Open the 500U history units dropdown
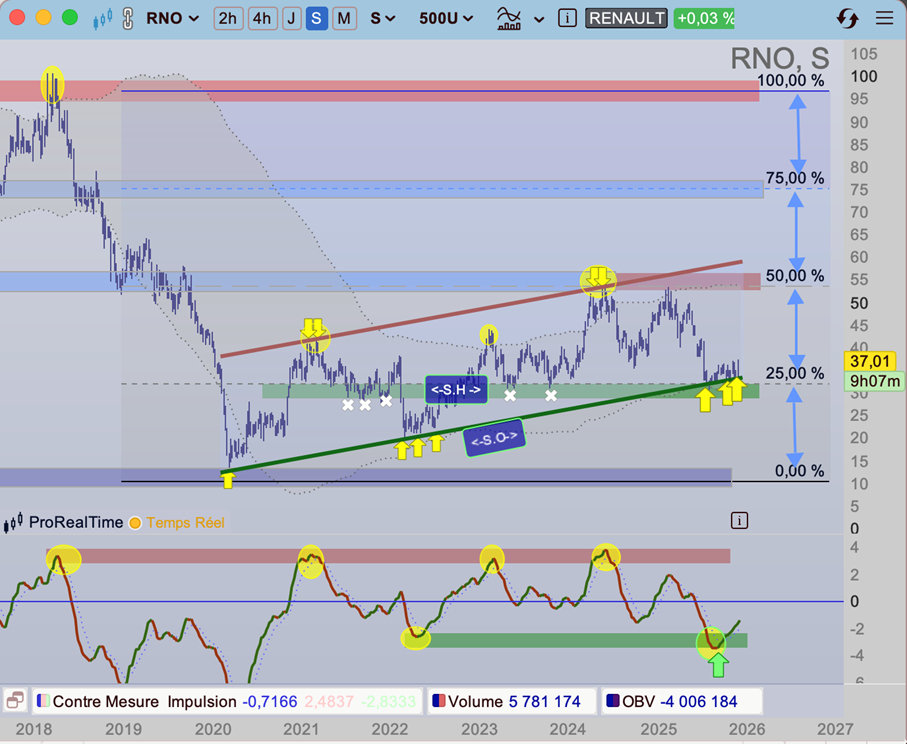The width and height of the screenshot is (907, 744). coord(447,18)
